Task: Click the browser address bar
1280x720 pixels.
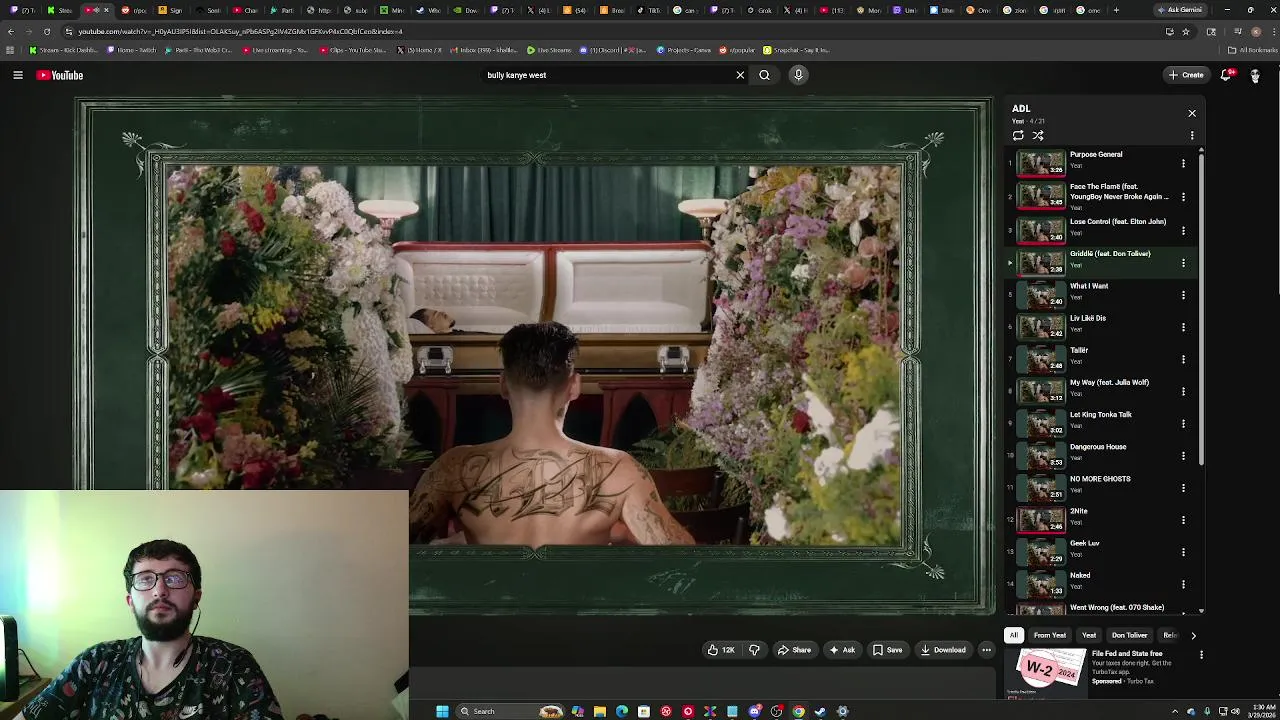Action: point(600,31)
